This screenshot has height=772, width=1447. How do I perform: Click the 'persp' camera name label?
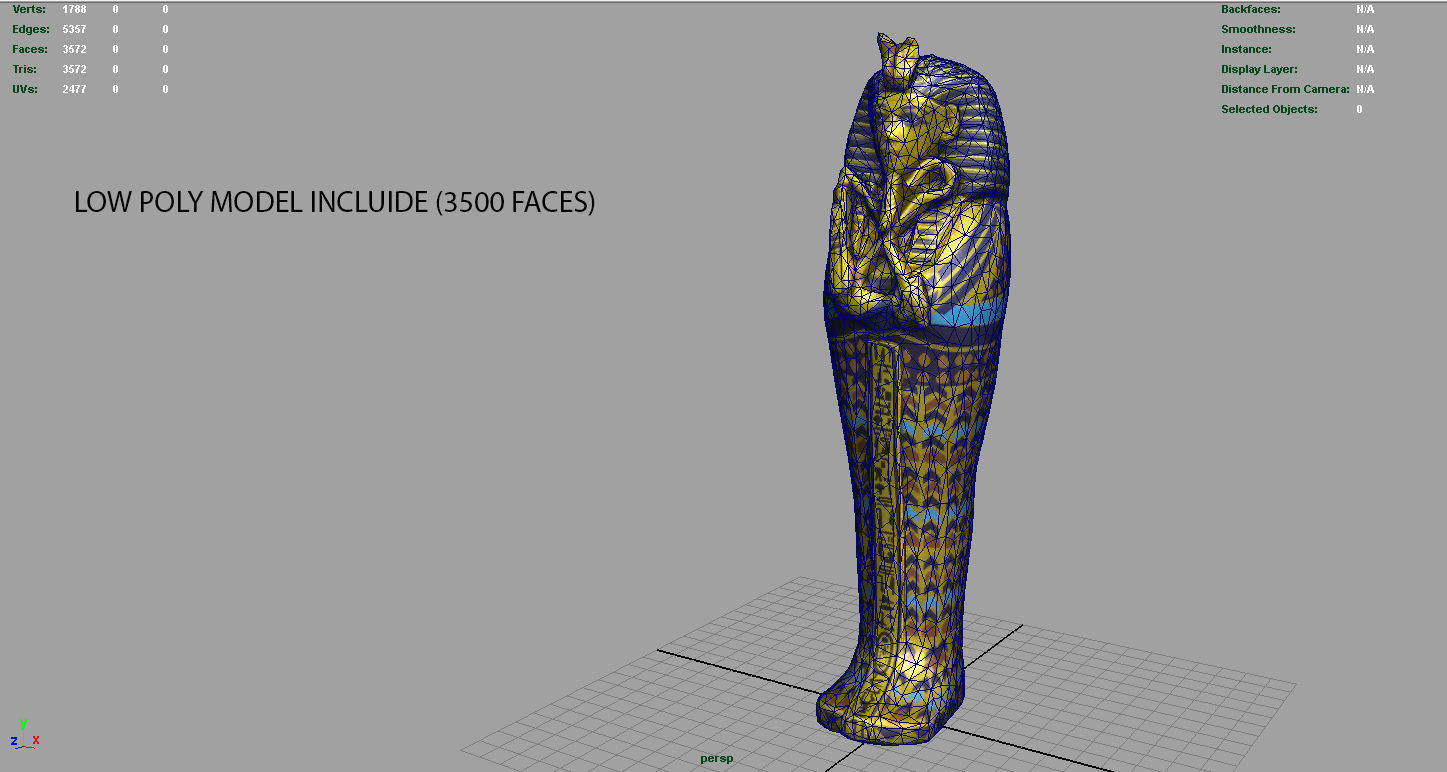click(716, 759)
